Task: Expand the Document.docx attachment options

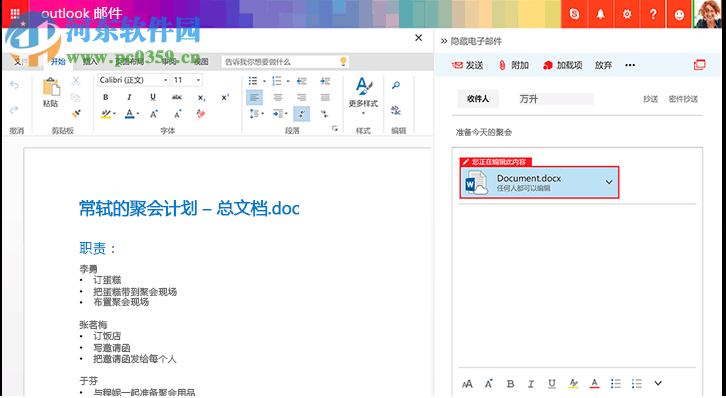Action: (x=609, y=182)
